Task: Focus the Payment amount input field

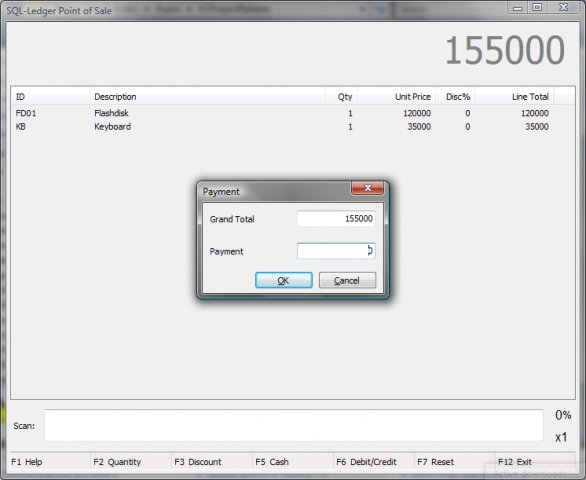Action: tap(336, 251)
